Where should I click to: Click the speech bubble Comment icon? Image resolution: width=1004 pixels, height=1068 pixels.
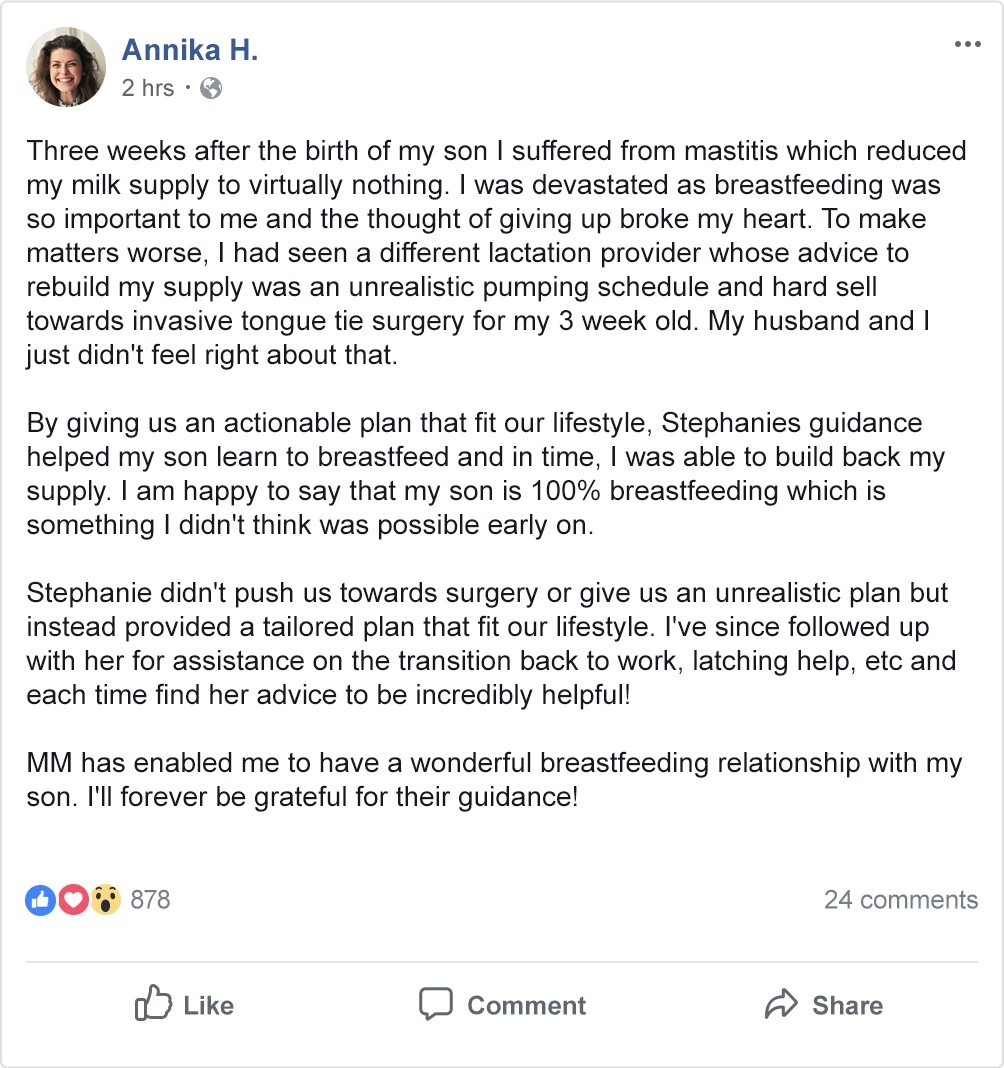436,1004
